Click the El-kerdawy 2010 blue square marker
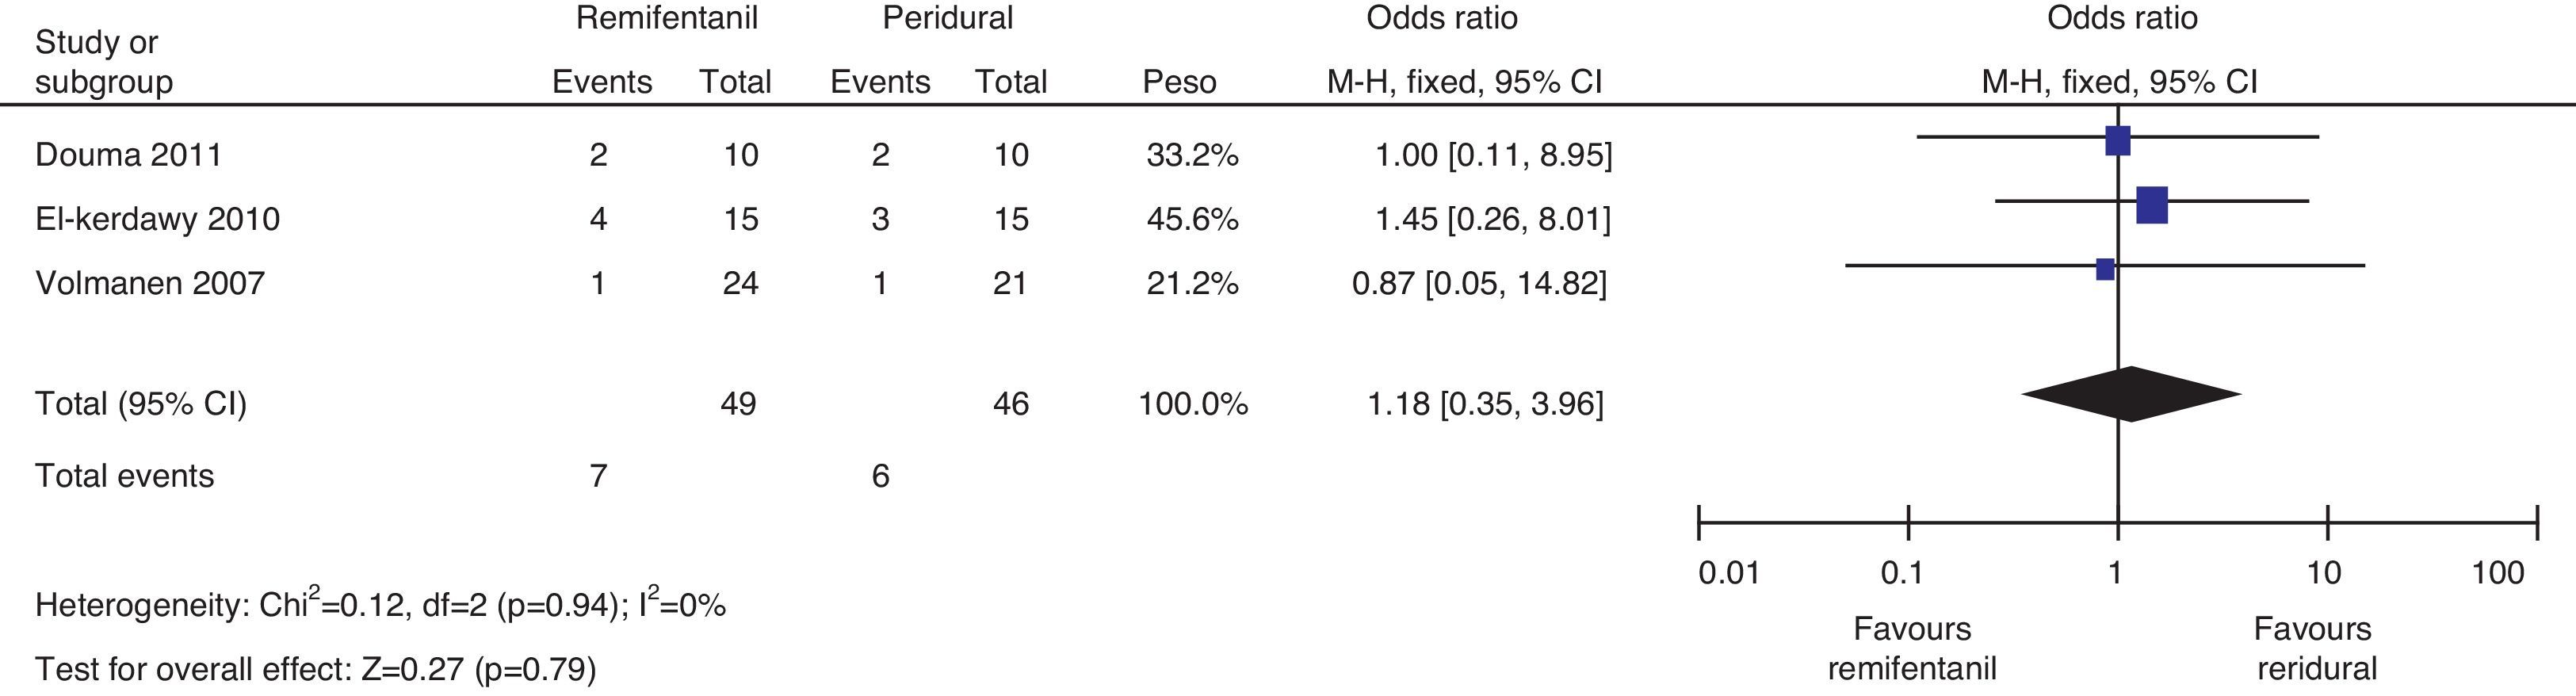Image resolution: width=2576 pixels, height=696 pixels. coord(2151,205)
